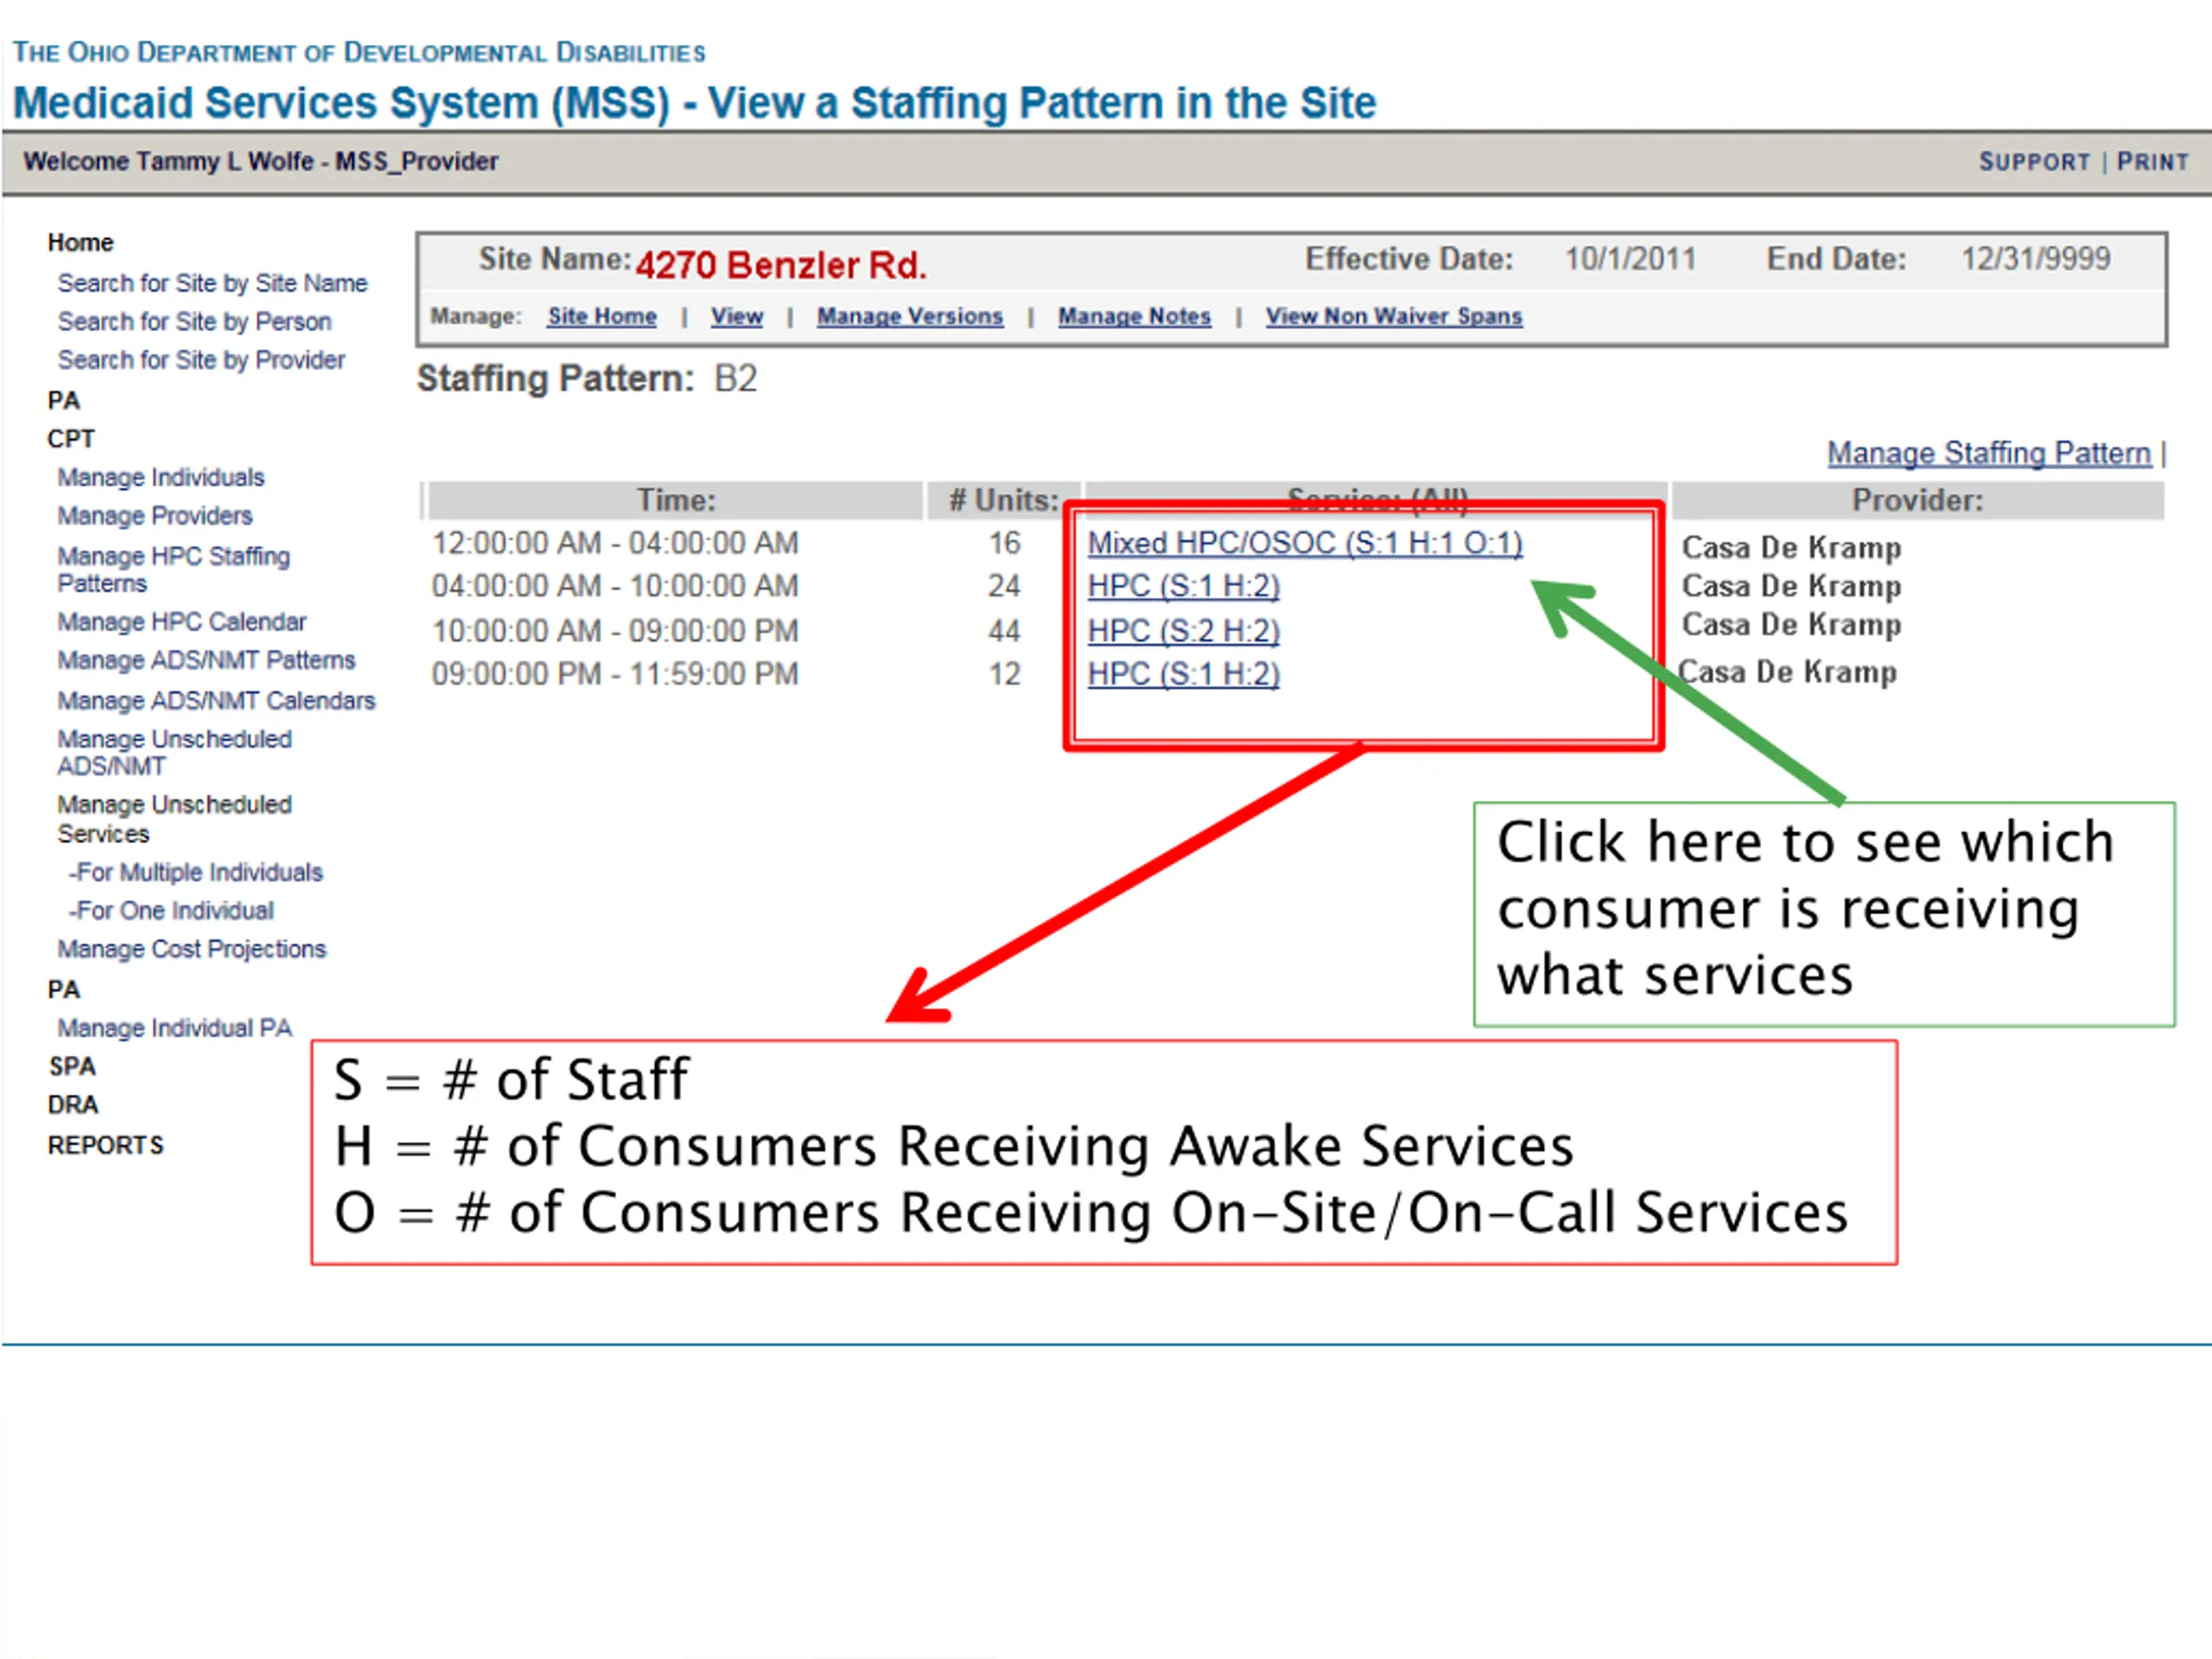
Task: Open Manage Unscheduled ADS/NMT
Action: [175, 752]
